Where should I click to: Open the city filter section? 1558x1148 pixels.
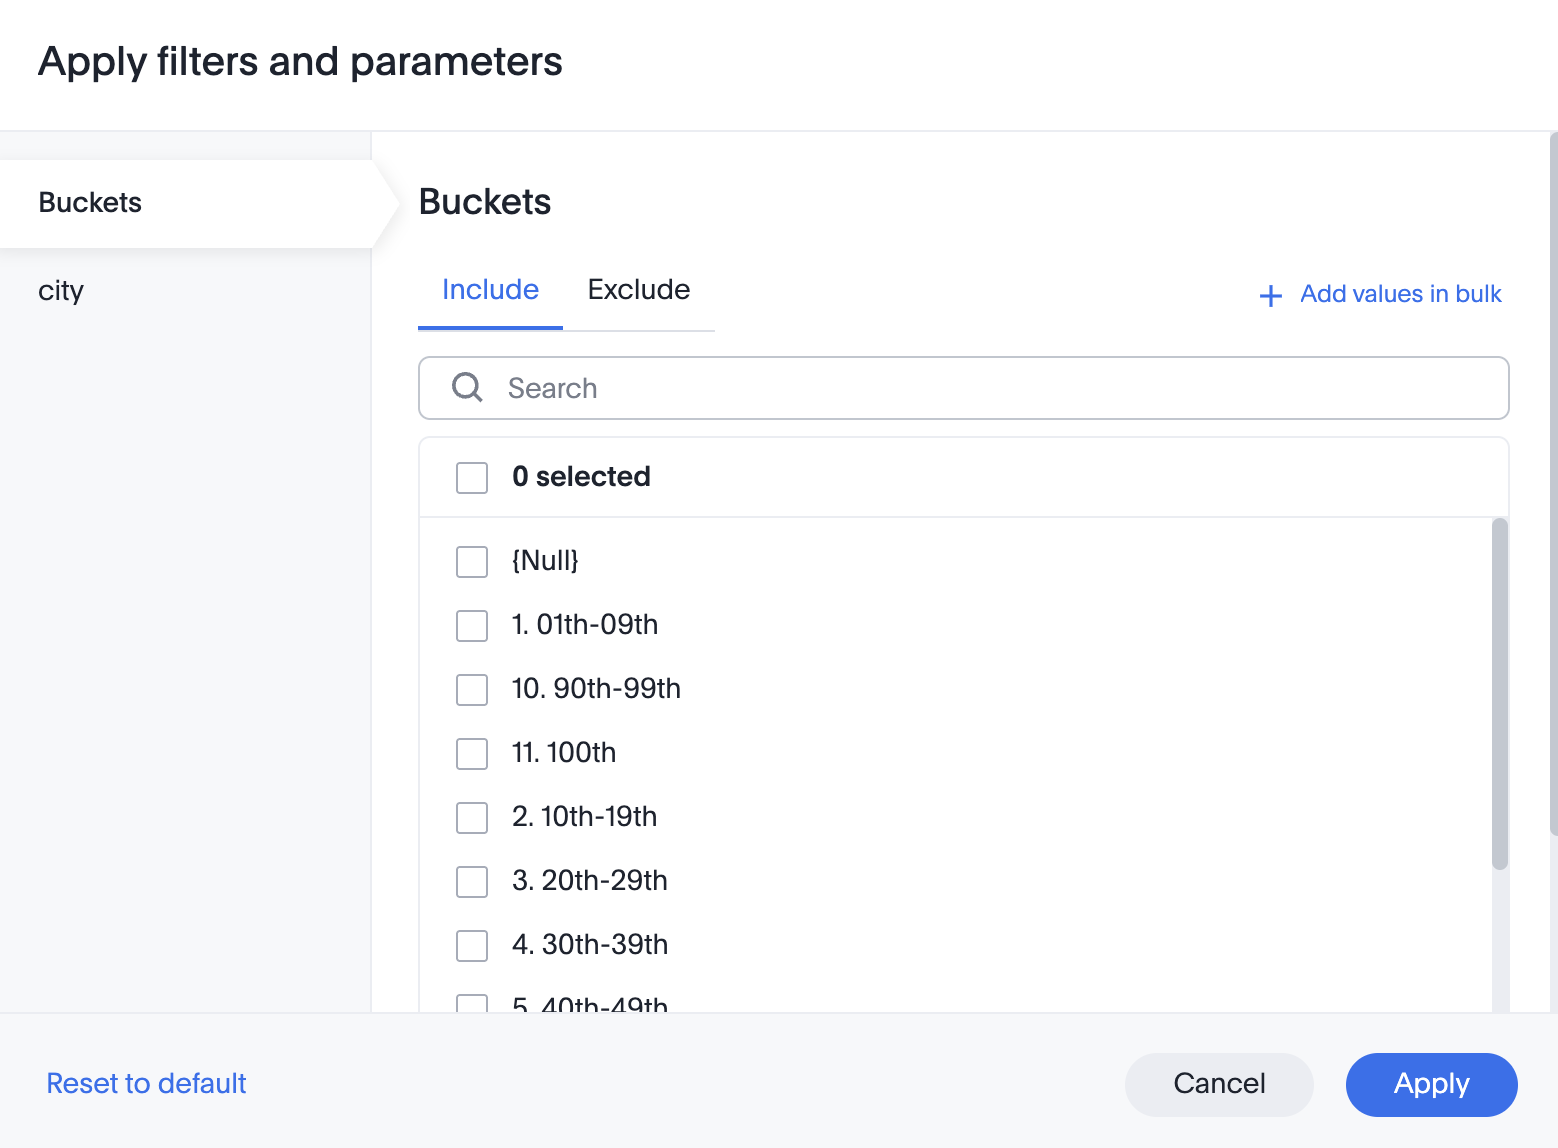61,291
